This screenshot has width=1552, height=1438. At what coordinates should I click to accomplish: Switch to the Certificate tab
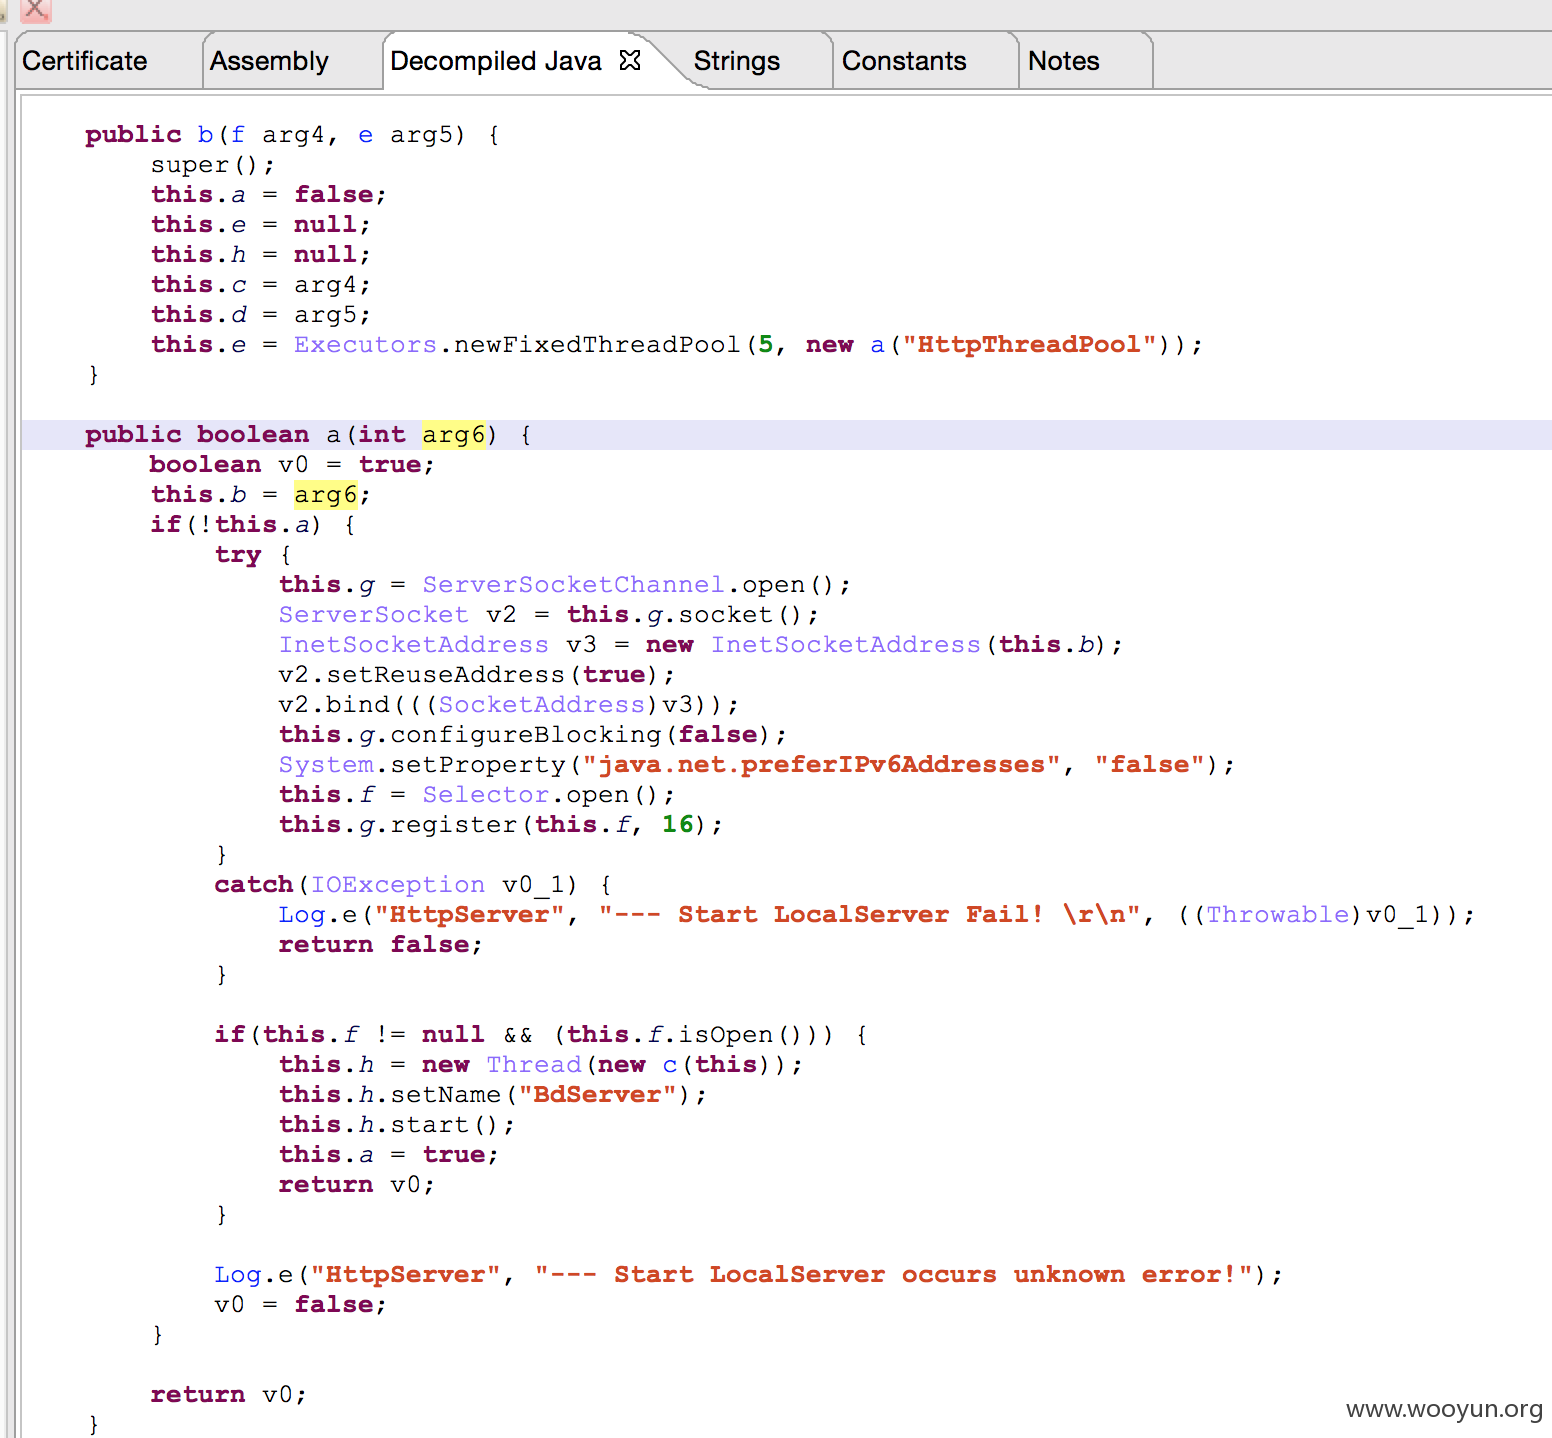coord(85,61)
